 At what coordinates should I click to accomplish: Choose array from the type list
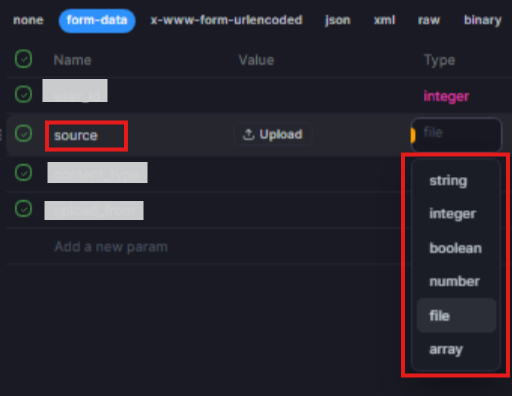click(x=456, y=349)
